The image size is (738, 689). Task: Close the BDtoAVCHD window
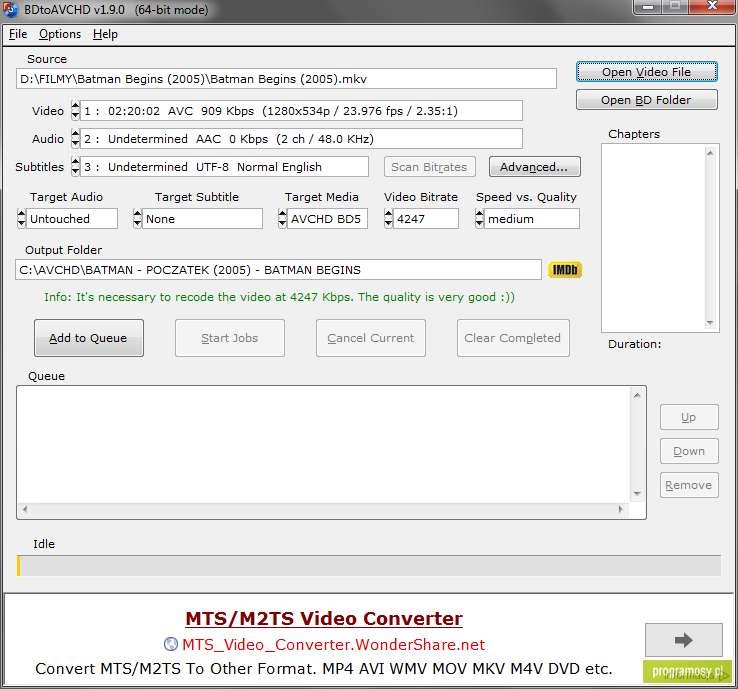tap(712, 6)
